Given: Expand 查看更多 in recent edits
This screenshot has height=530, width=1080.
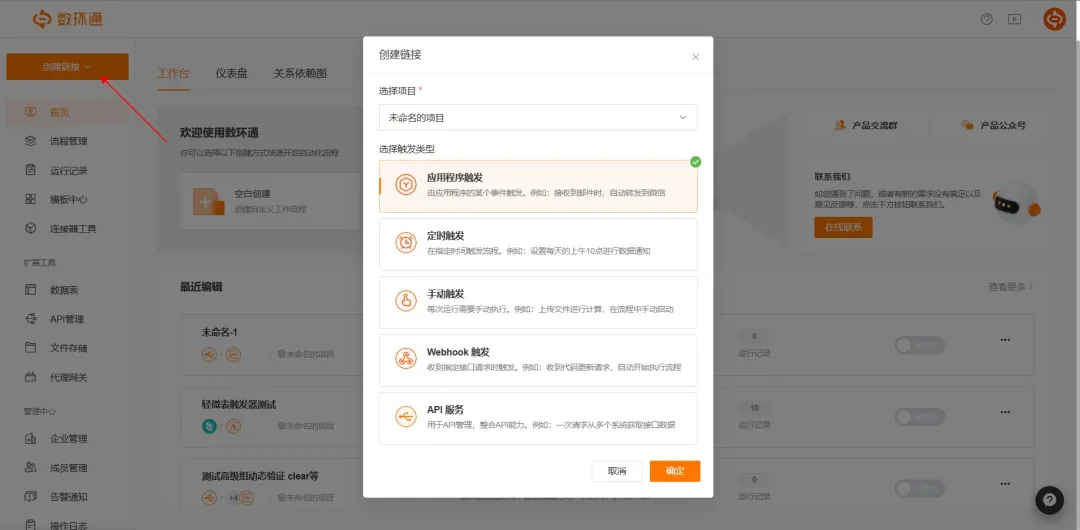Looking at the screenshot, I should click(1010, 287).
